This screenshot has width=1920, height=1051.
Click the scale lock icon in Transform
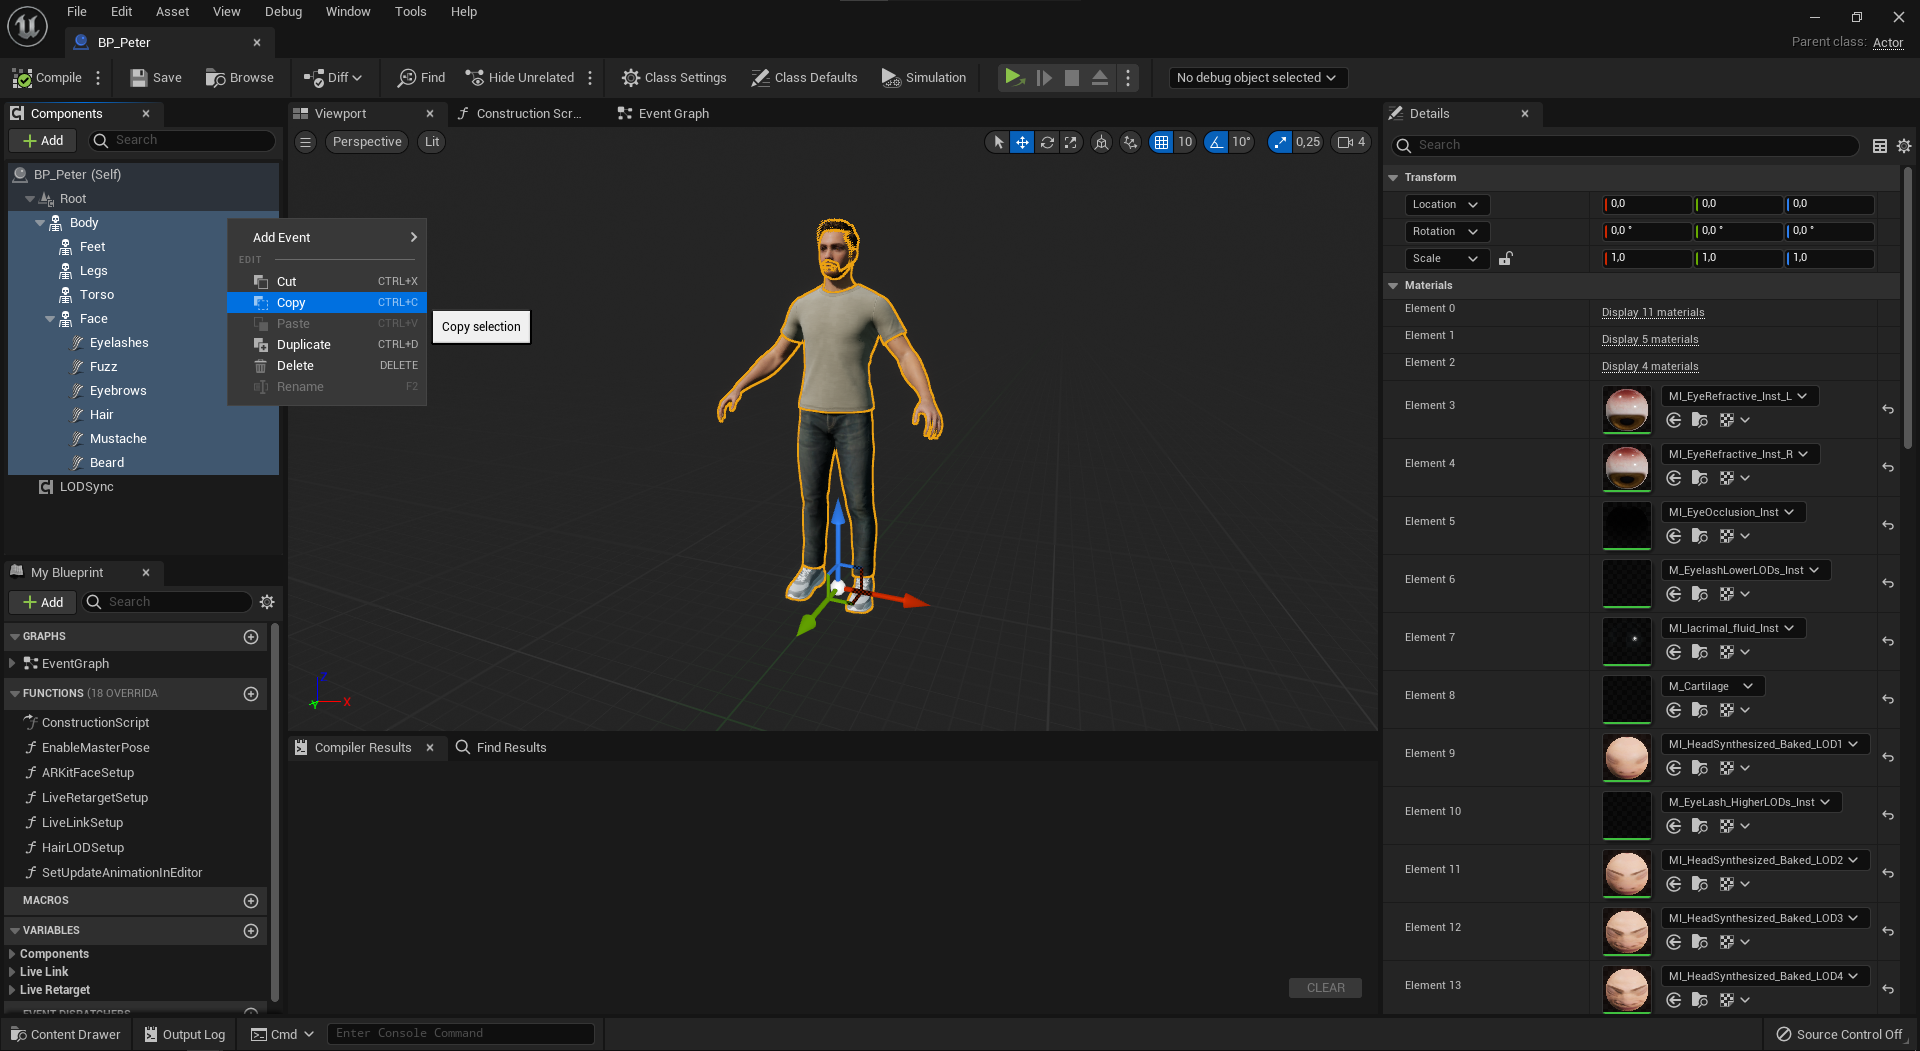[x=1505, y=258]
